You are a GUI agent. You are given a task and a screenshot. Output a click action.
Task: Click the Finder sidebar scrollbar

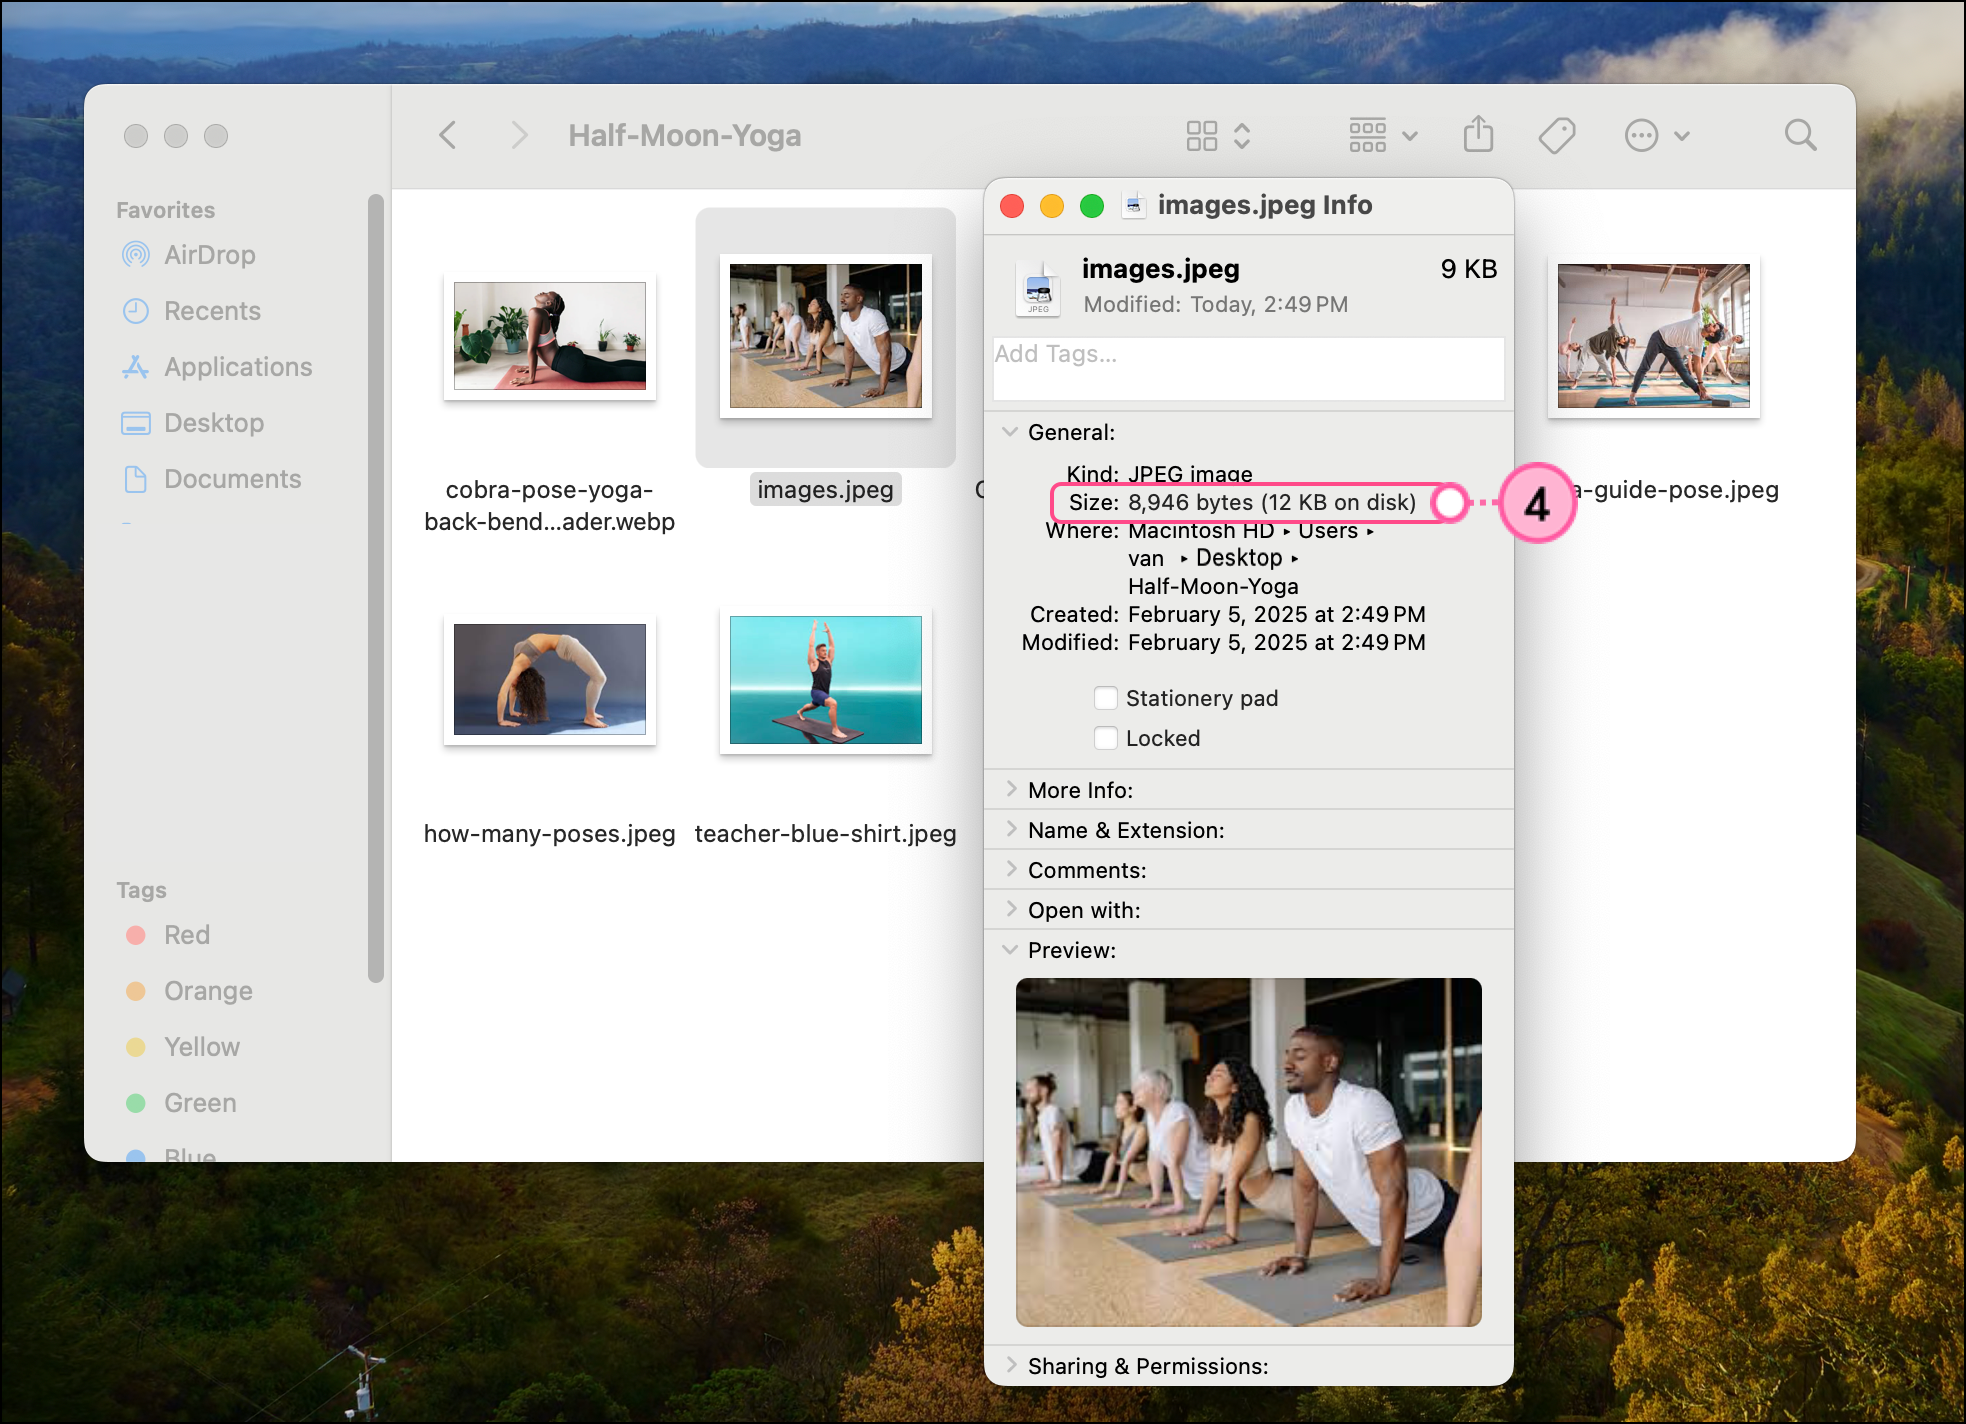(376, 588)
